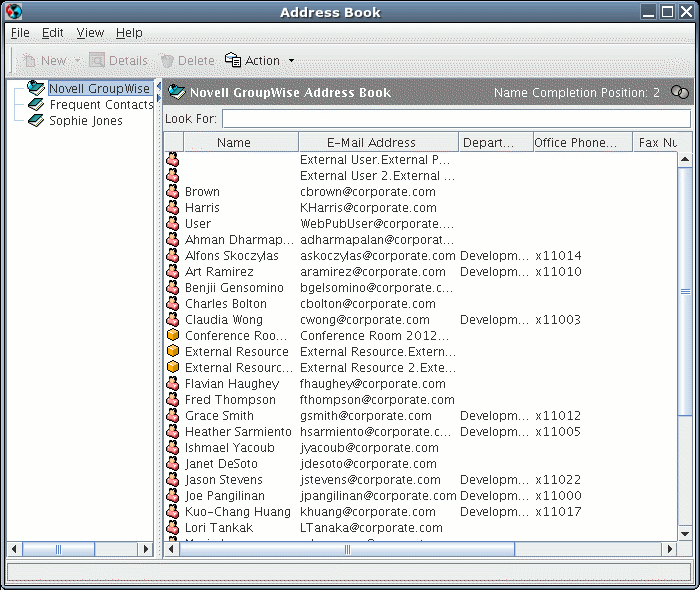Select the Novell GroupWise book icon in tree
This screenshot has width=700, height=590.
(36, 87)
